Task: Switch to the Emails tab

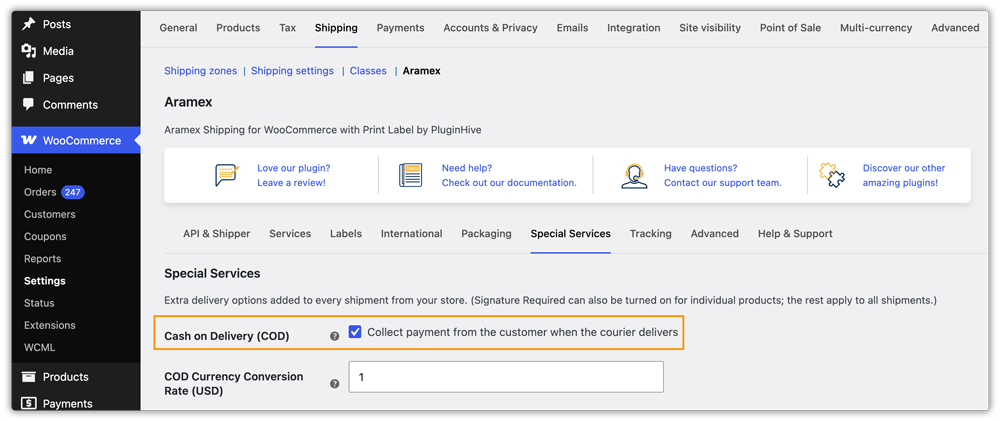Action: [573, 28]
